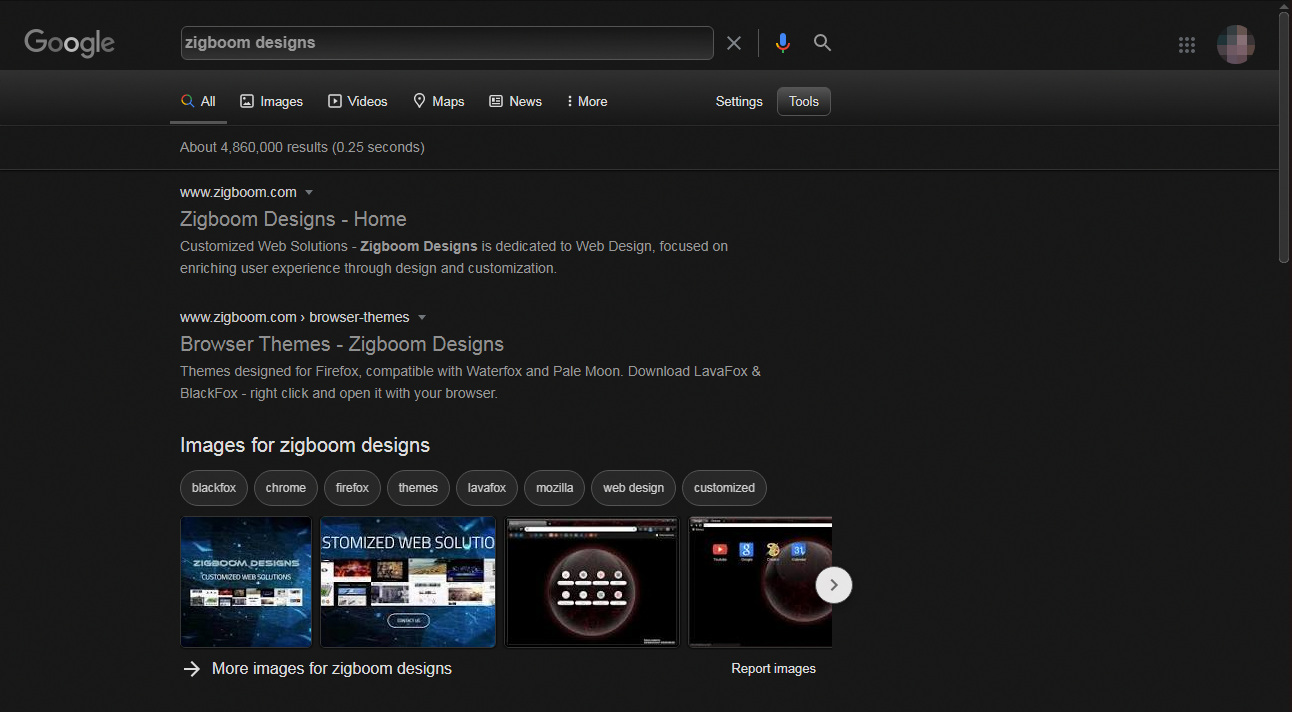
Task: Open Browser Themes - Zigboom Designs result
Action: pos(342,344)
